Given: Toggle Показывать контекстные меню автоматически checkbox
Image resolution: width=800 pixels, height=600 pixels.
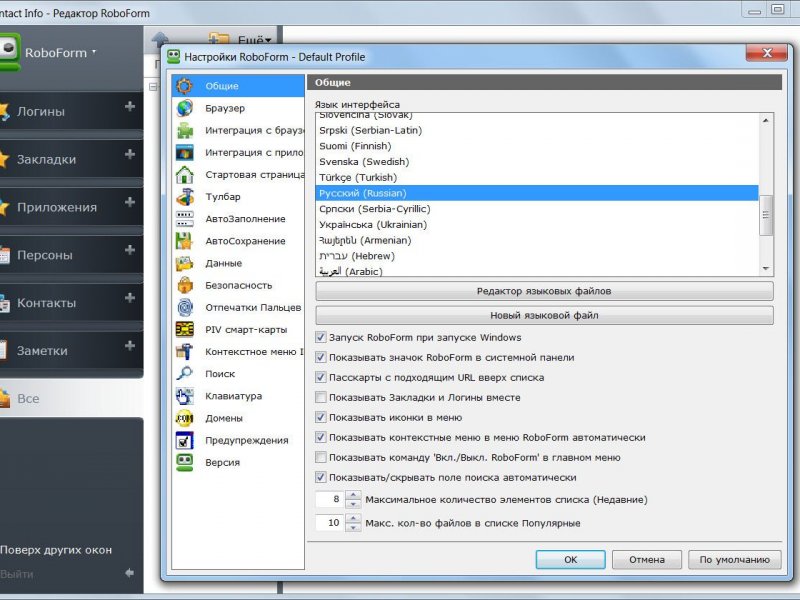Looking at the screenshot, I should coord(320,437).
